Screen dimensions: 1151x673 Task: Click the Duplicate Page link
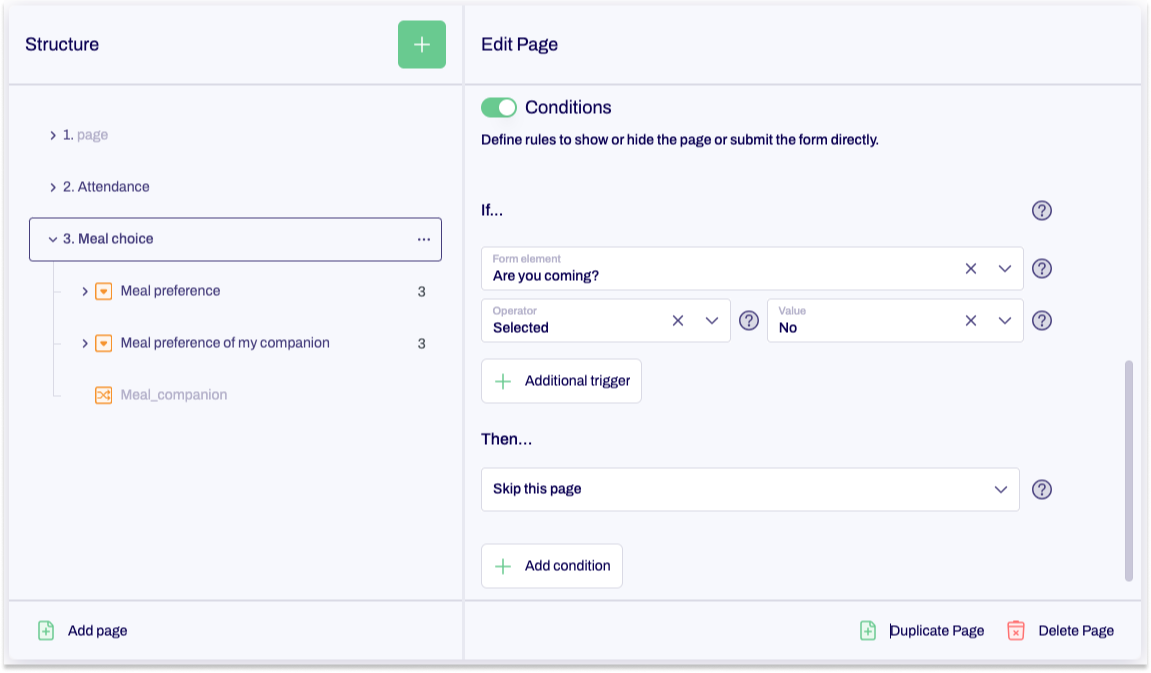[937, 630]
